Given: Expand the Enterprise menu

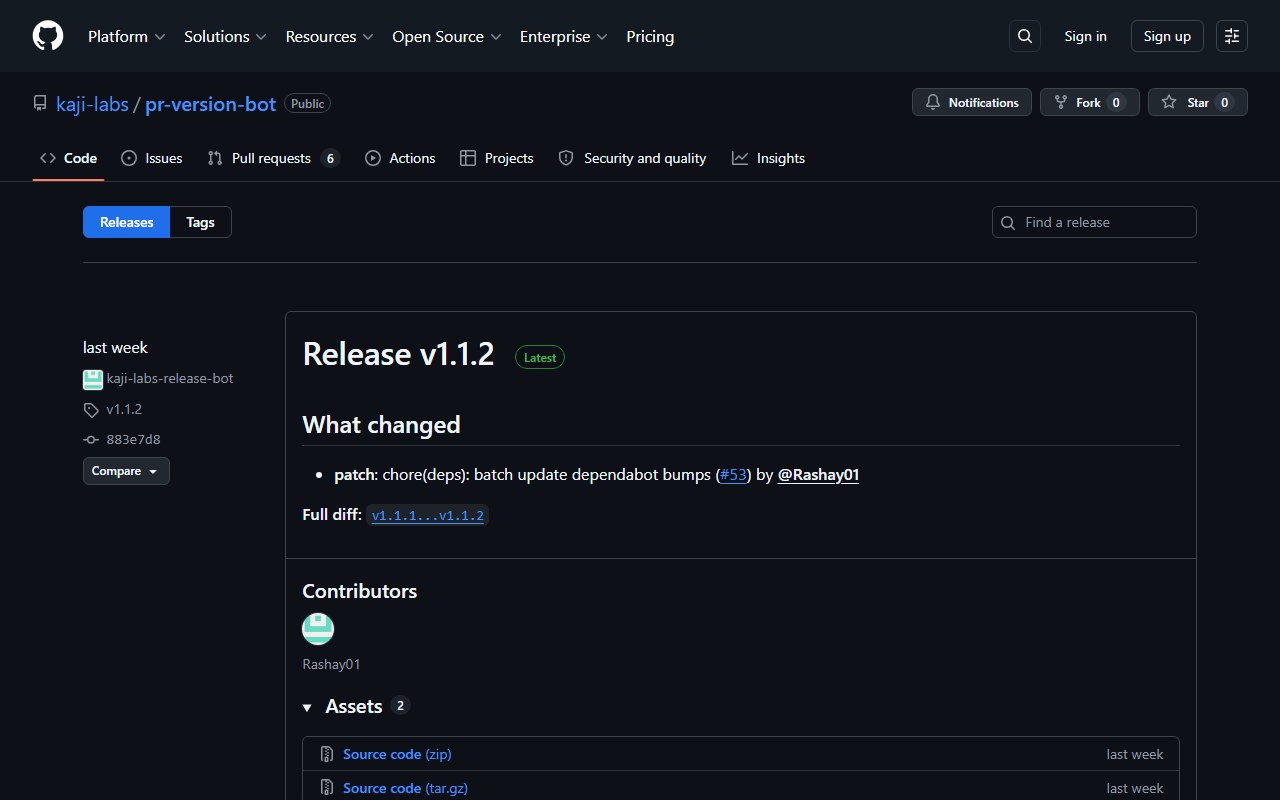Looking at the screenshot, I should coord(564,36).
